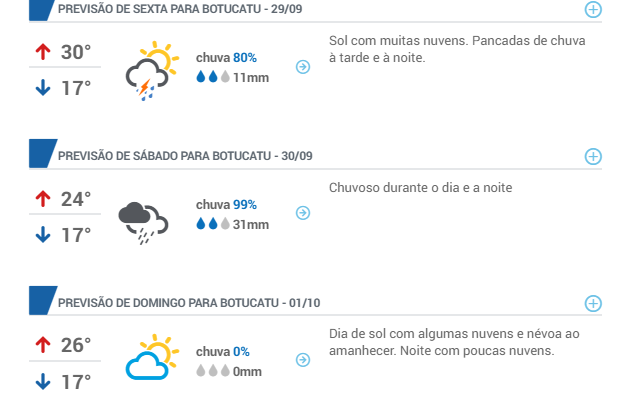The width and height of the screenshot is (624, 412).
Task: Expand Sunday 01/10 forecast plus icon
Action: [x=593, y=303]
